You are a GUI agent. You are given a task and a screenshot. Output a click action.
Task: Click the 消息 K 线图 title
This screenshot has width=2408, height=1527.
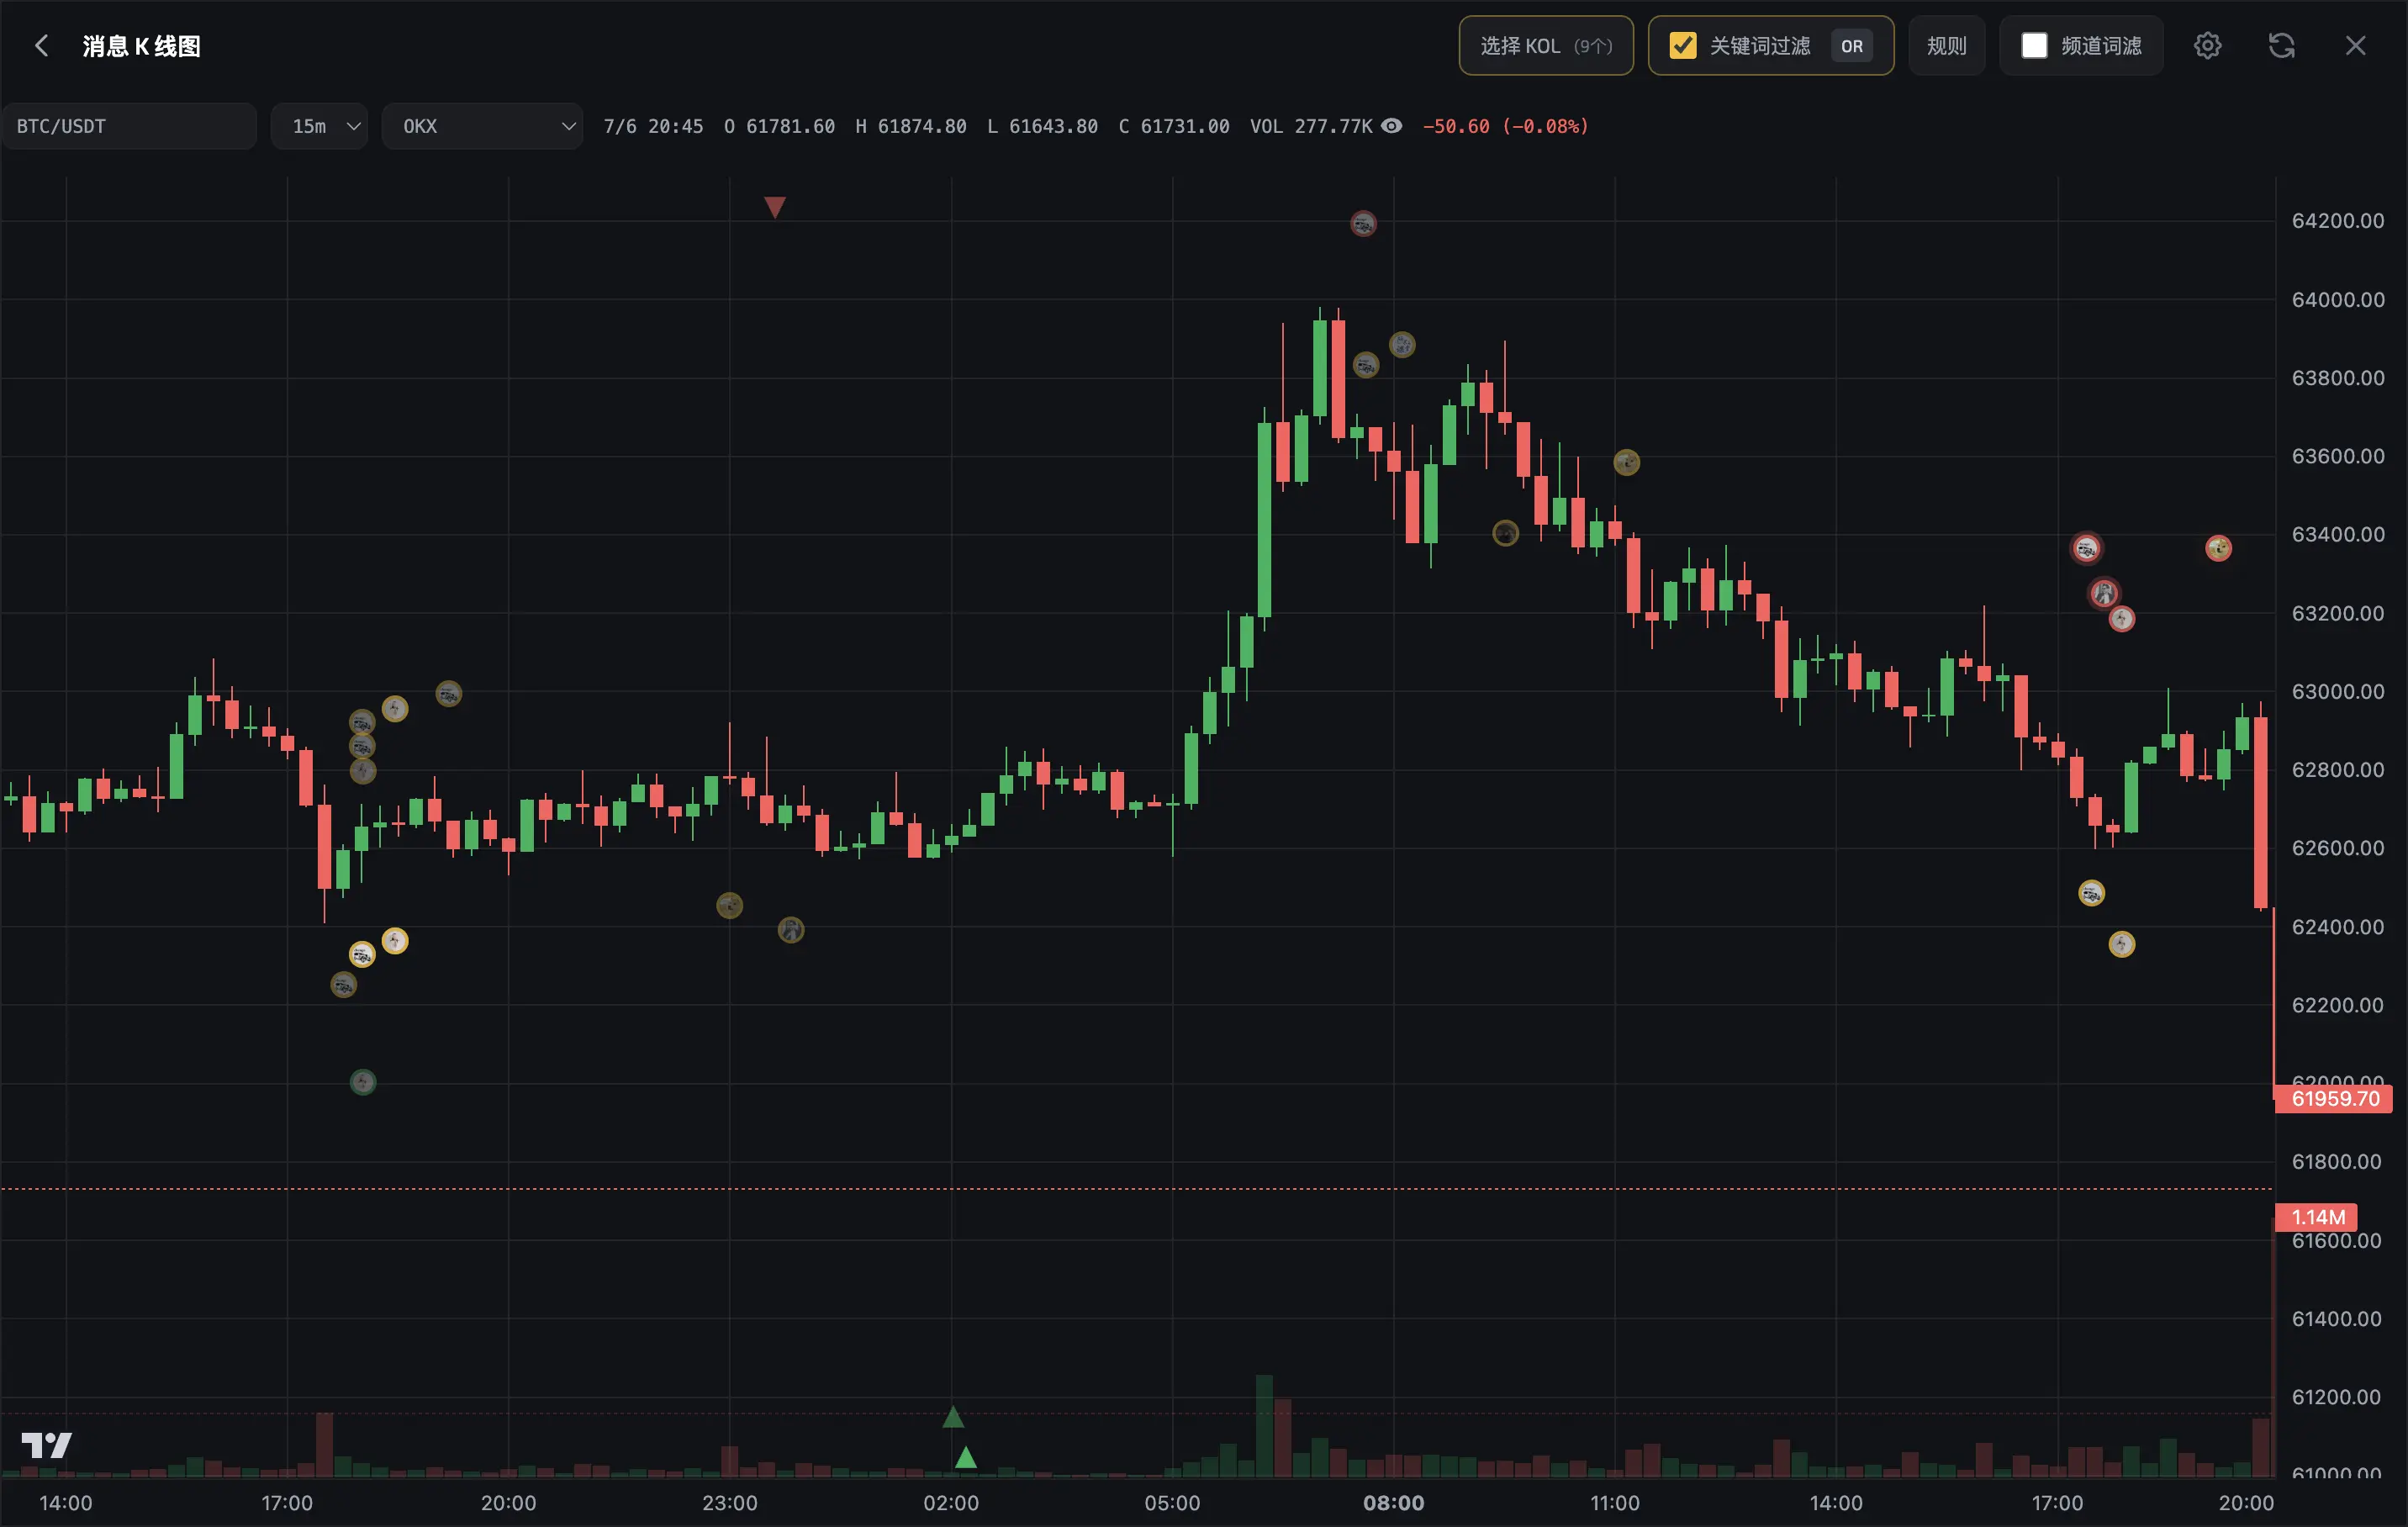[142, 46]
